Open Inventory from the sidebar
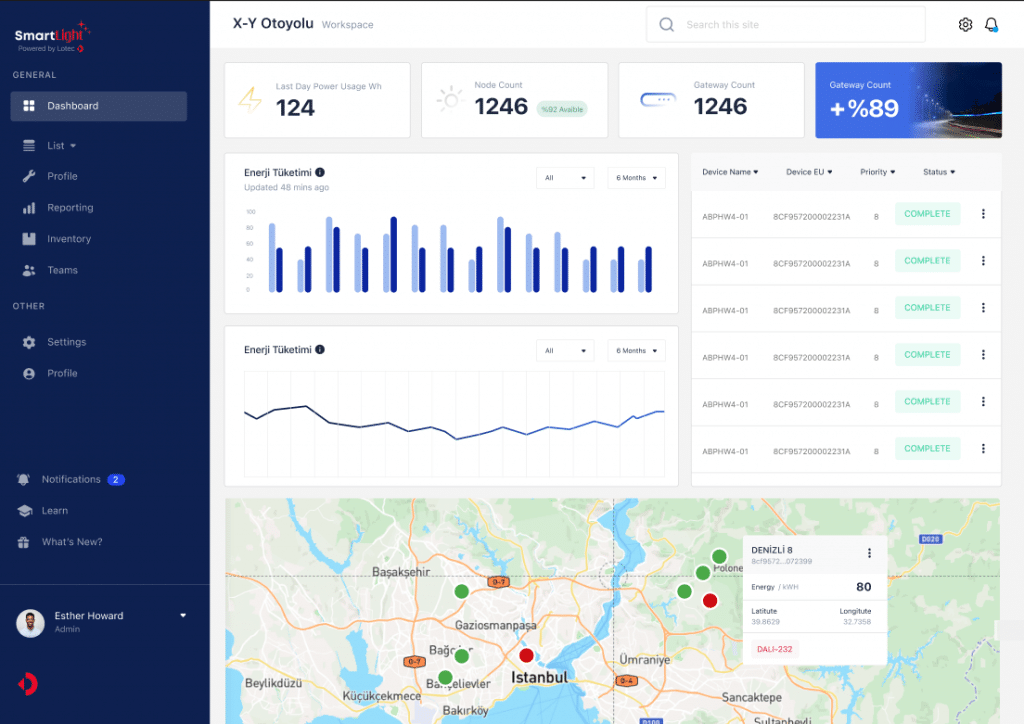The image size is (1024, 724). click(69, 239)
